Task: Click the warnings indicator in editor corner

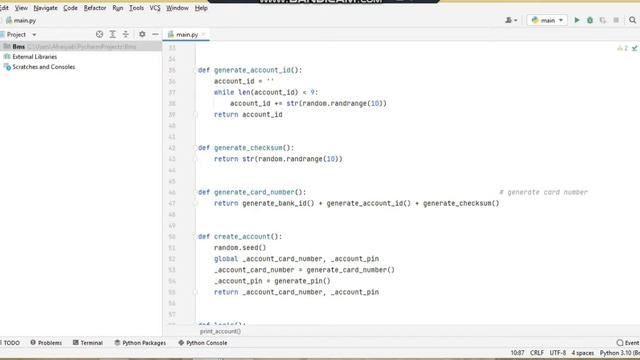Action: 622,48
